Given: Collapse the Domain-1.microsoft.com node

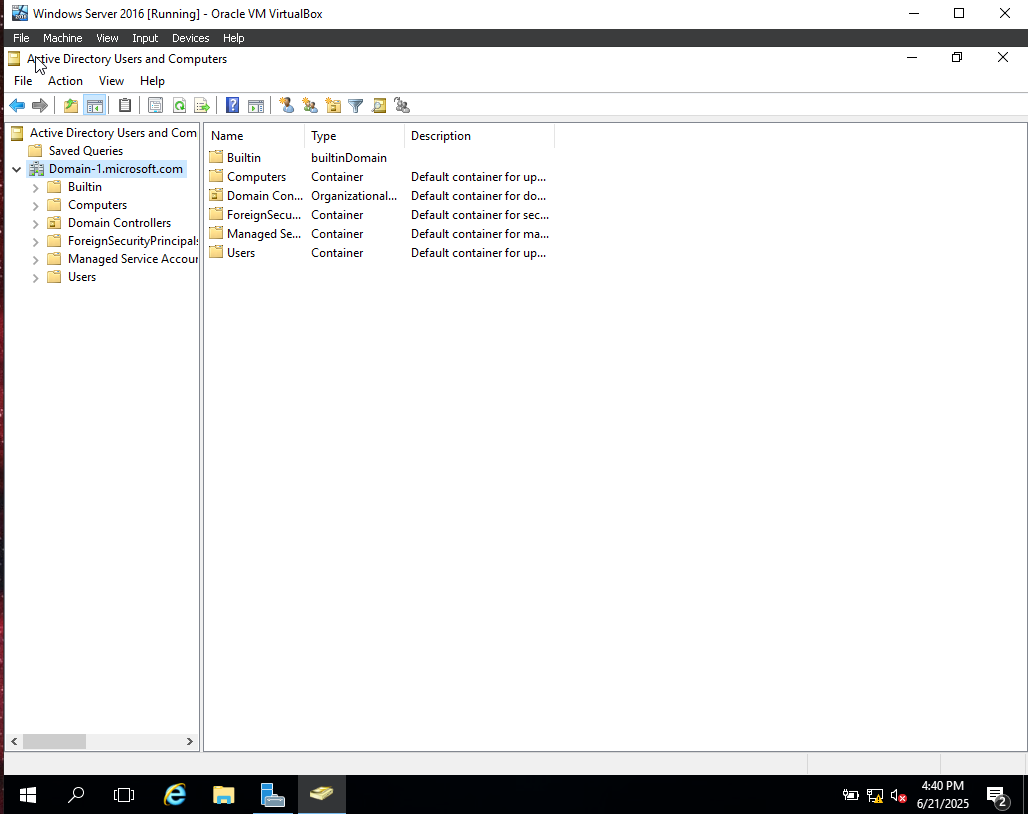Looking at the screenshot, I should coord(16,169).
